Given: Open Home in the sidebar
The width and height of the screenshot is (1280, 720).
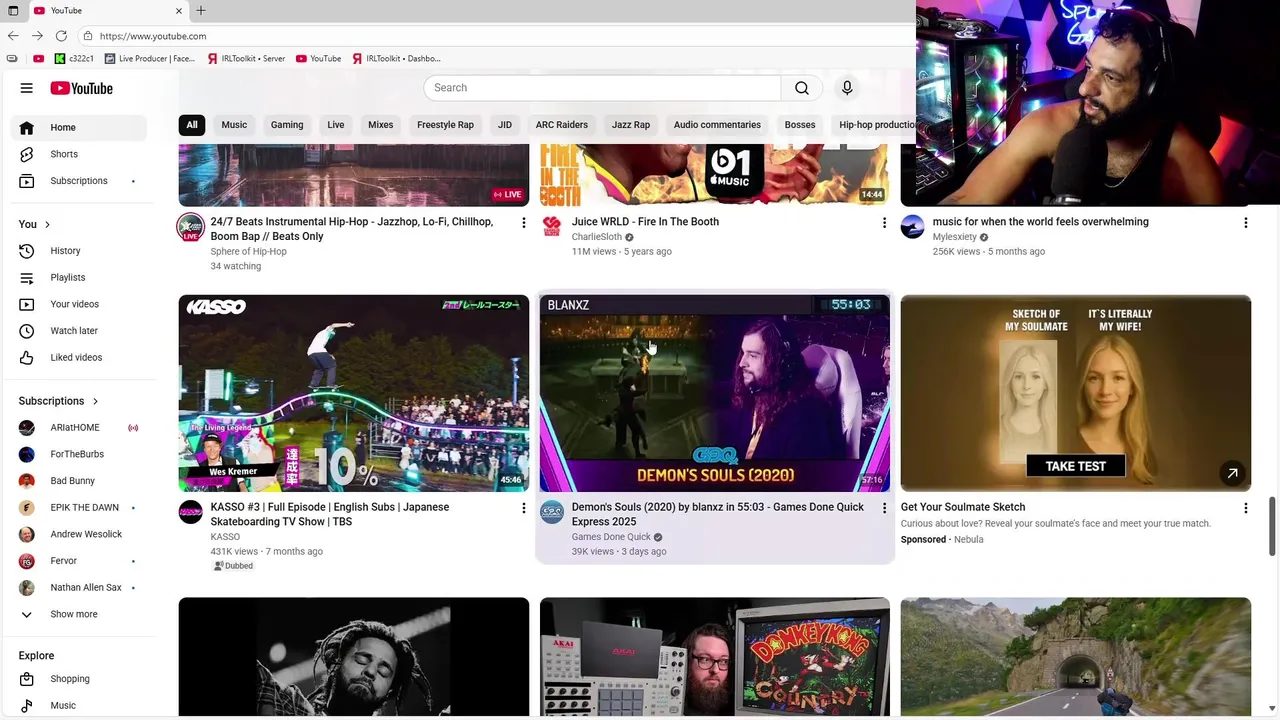Looking at the screenshot, I should tap(79, 127).
